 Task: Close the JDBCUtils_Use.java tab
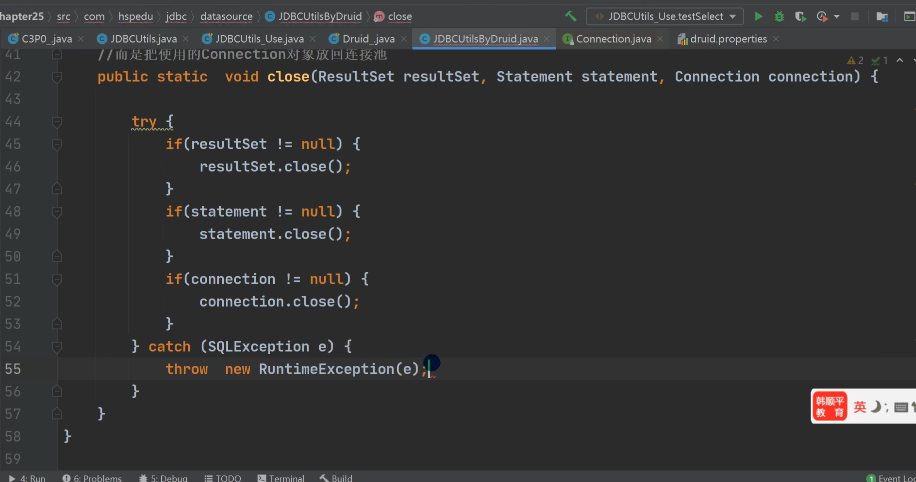click(313, 39)
